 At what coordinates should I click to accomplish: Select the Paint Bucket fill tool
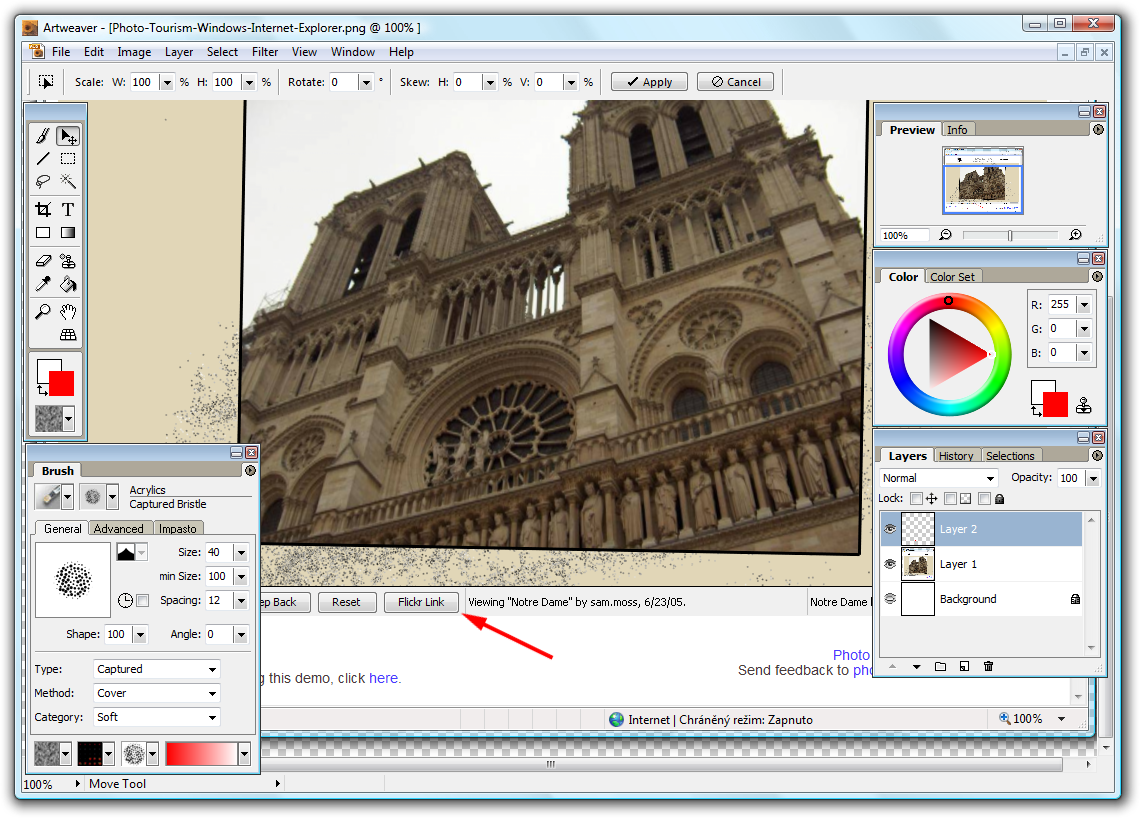(x=68, y=284)
